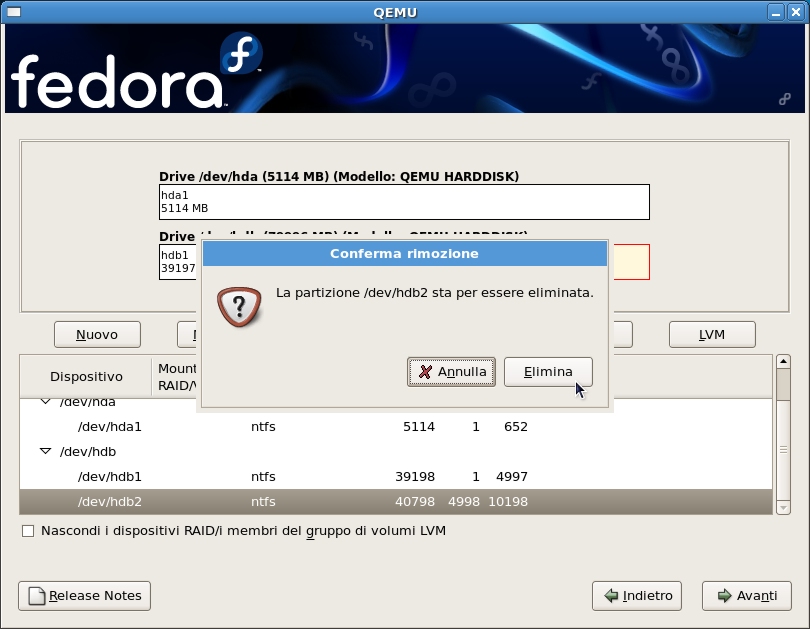Click the red X icon on Annulla
This screenshot has width=810, height=629.
[425, 372]
